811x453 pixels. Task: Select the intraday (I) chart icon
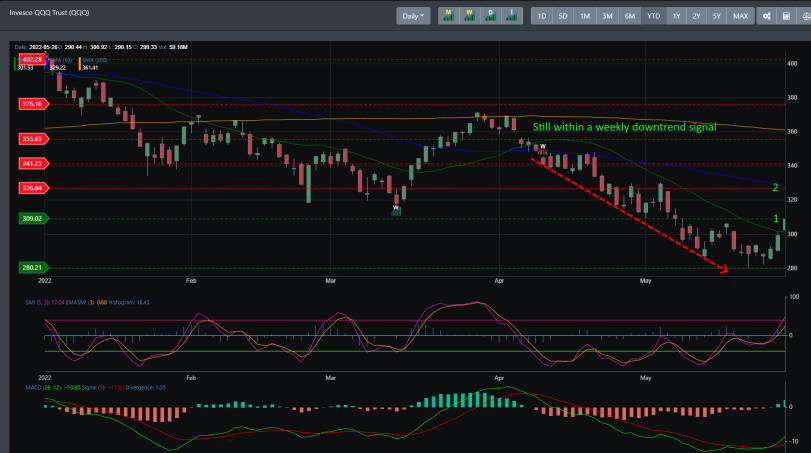pos(512,16)
